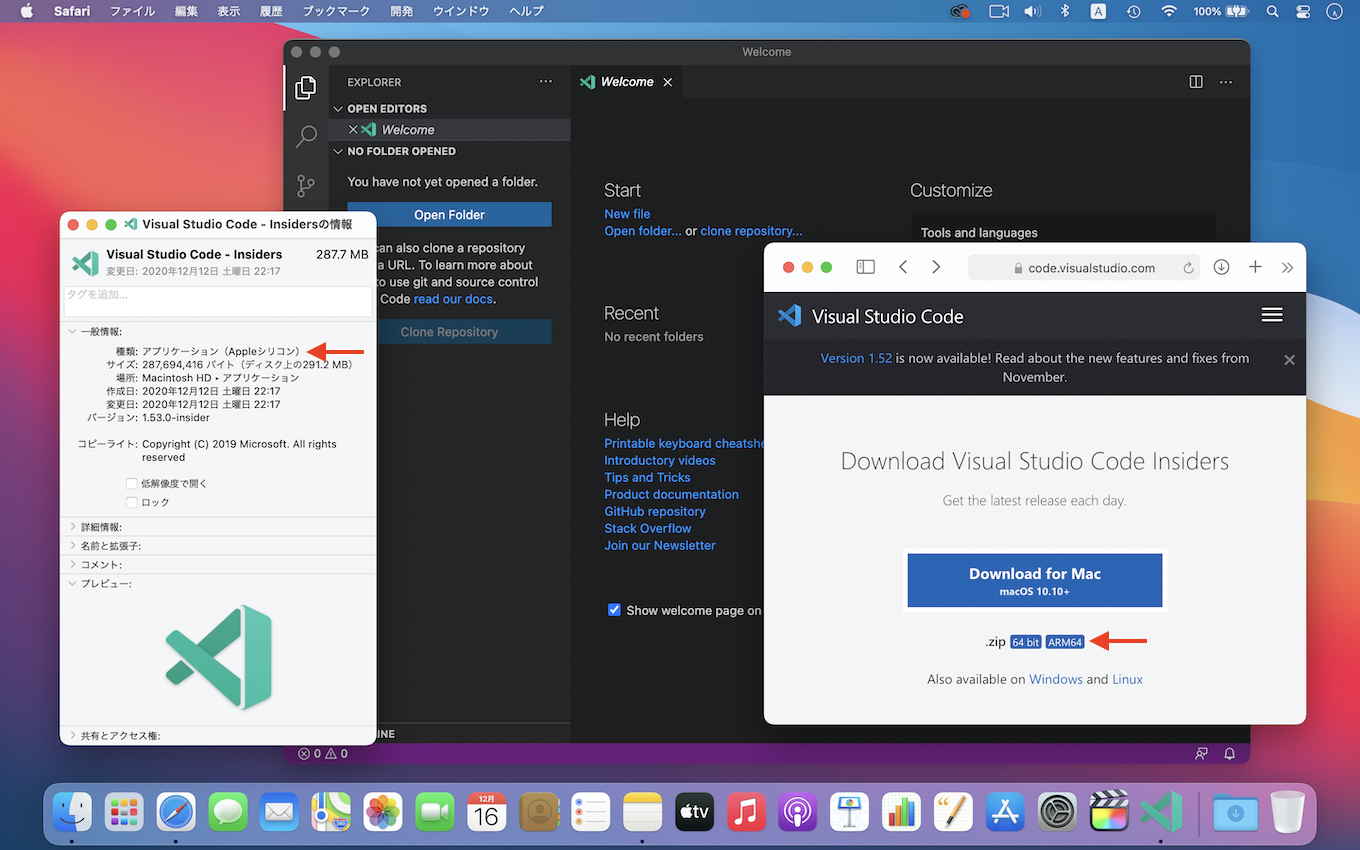Open the Explorer view in activity bar
The height and width of the screenshot is (850, 1360).
(306, 88)
